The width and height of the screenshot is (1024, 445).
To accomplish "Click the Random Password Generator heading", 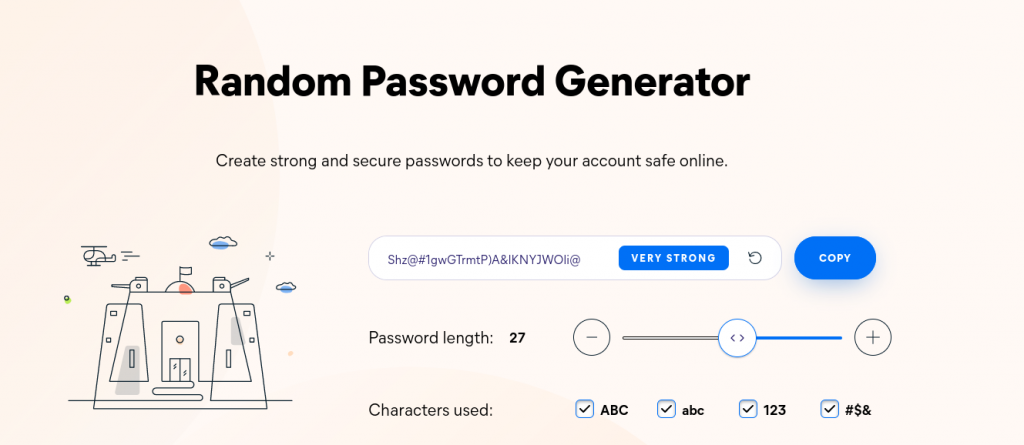I will tap(472, 82).
